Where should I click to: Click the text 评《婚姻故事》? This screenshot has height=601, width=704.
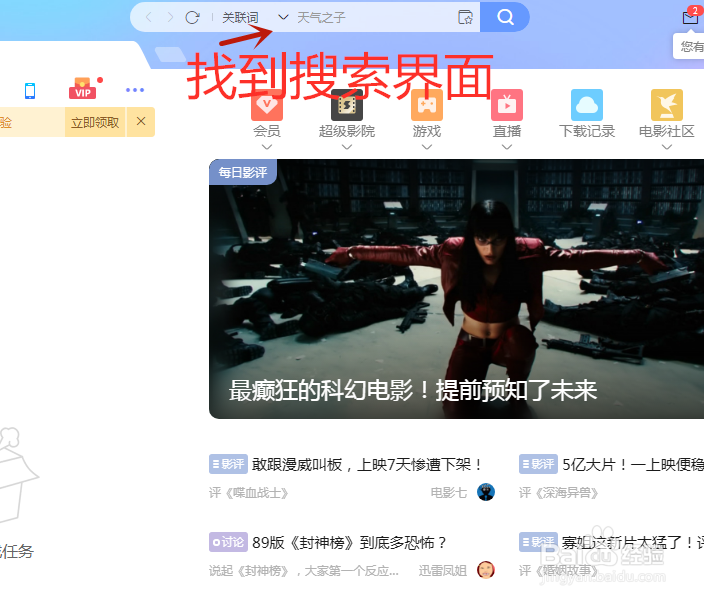pyautogui.click(x=559, y=570)
